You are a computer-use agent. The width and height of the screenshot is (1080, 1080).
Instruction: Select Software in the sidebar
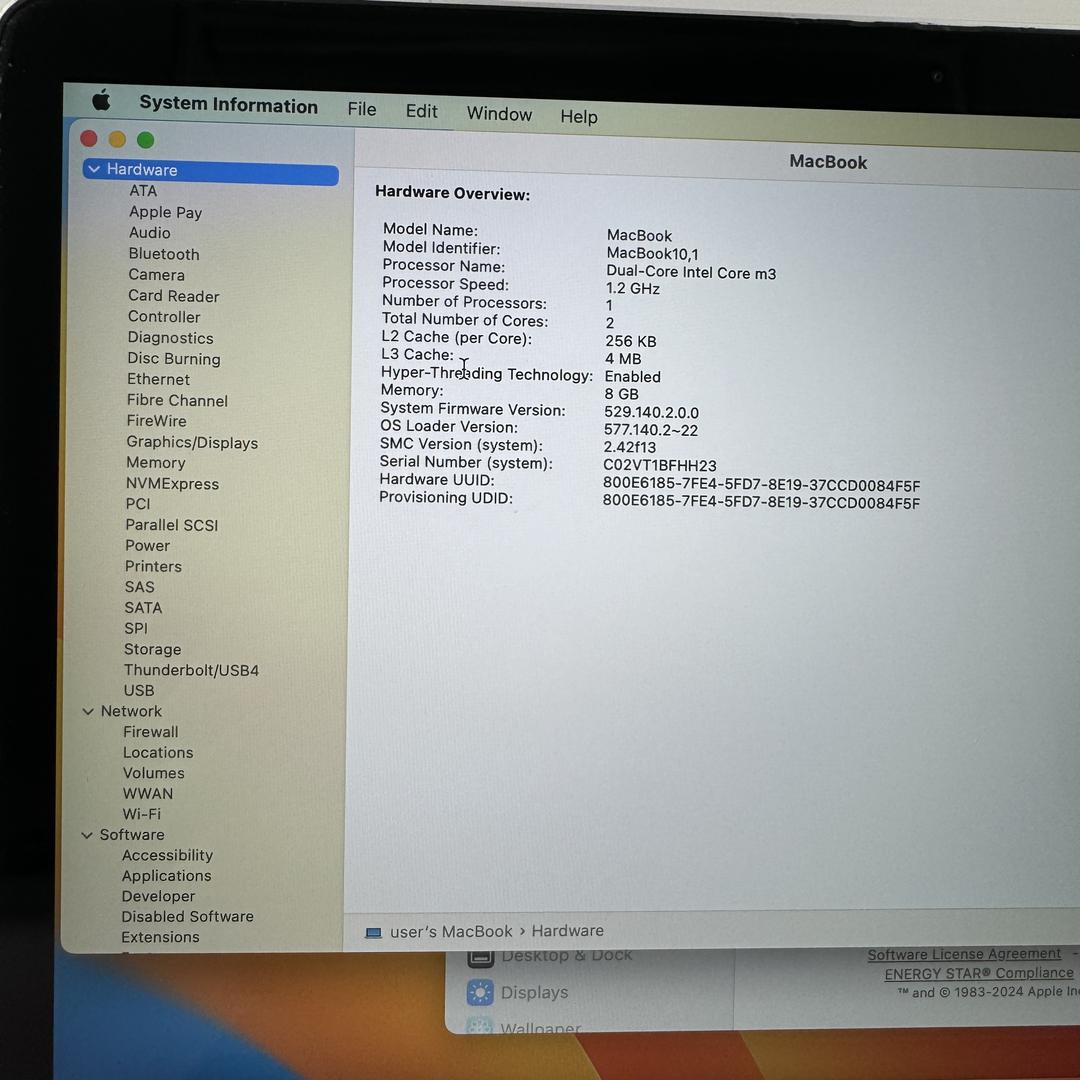[132, 835]
